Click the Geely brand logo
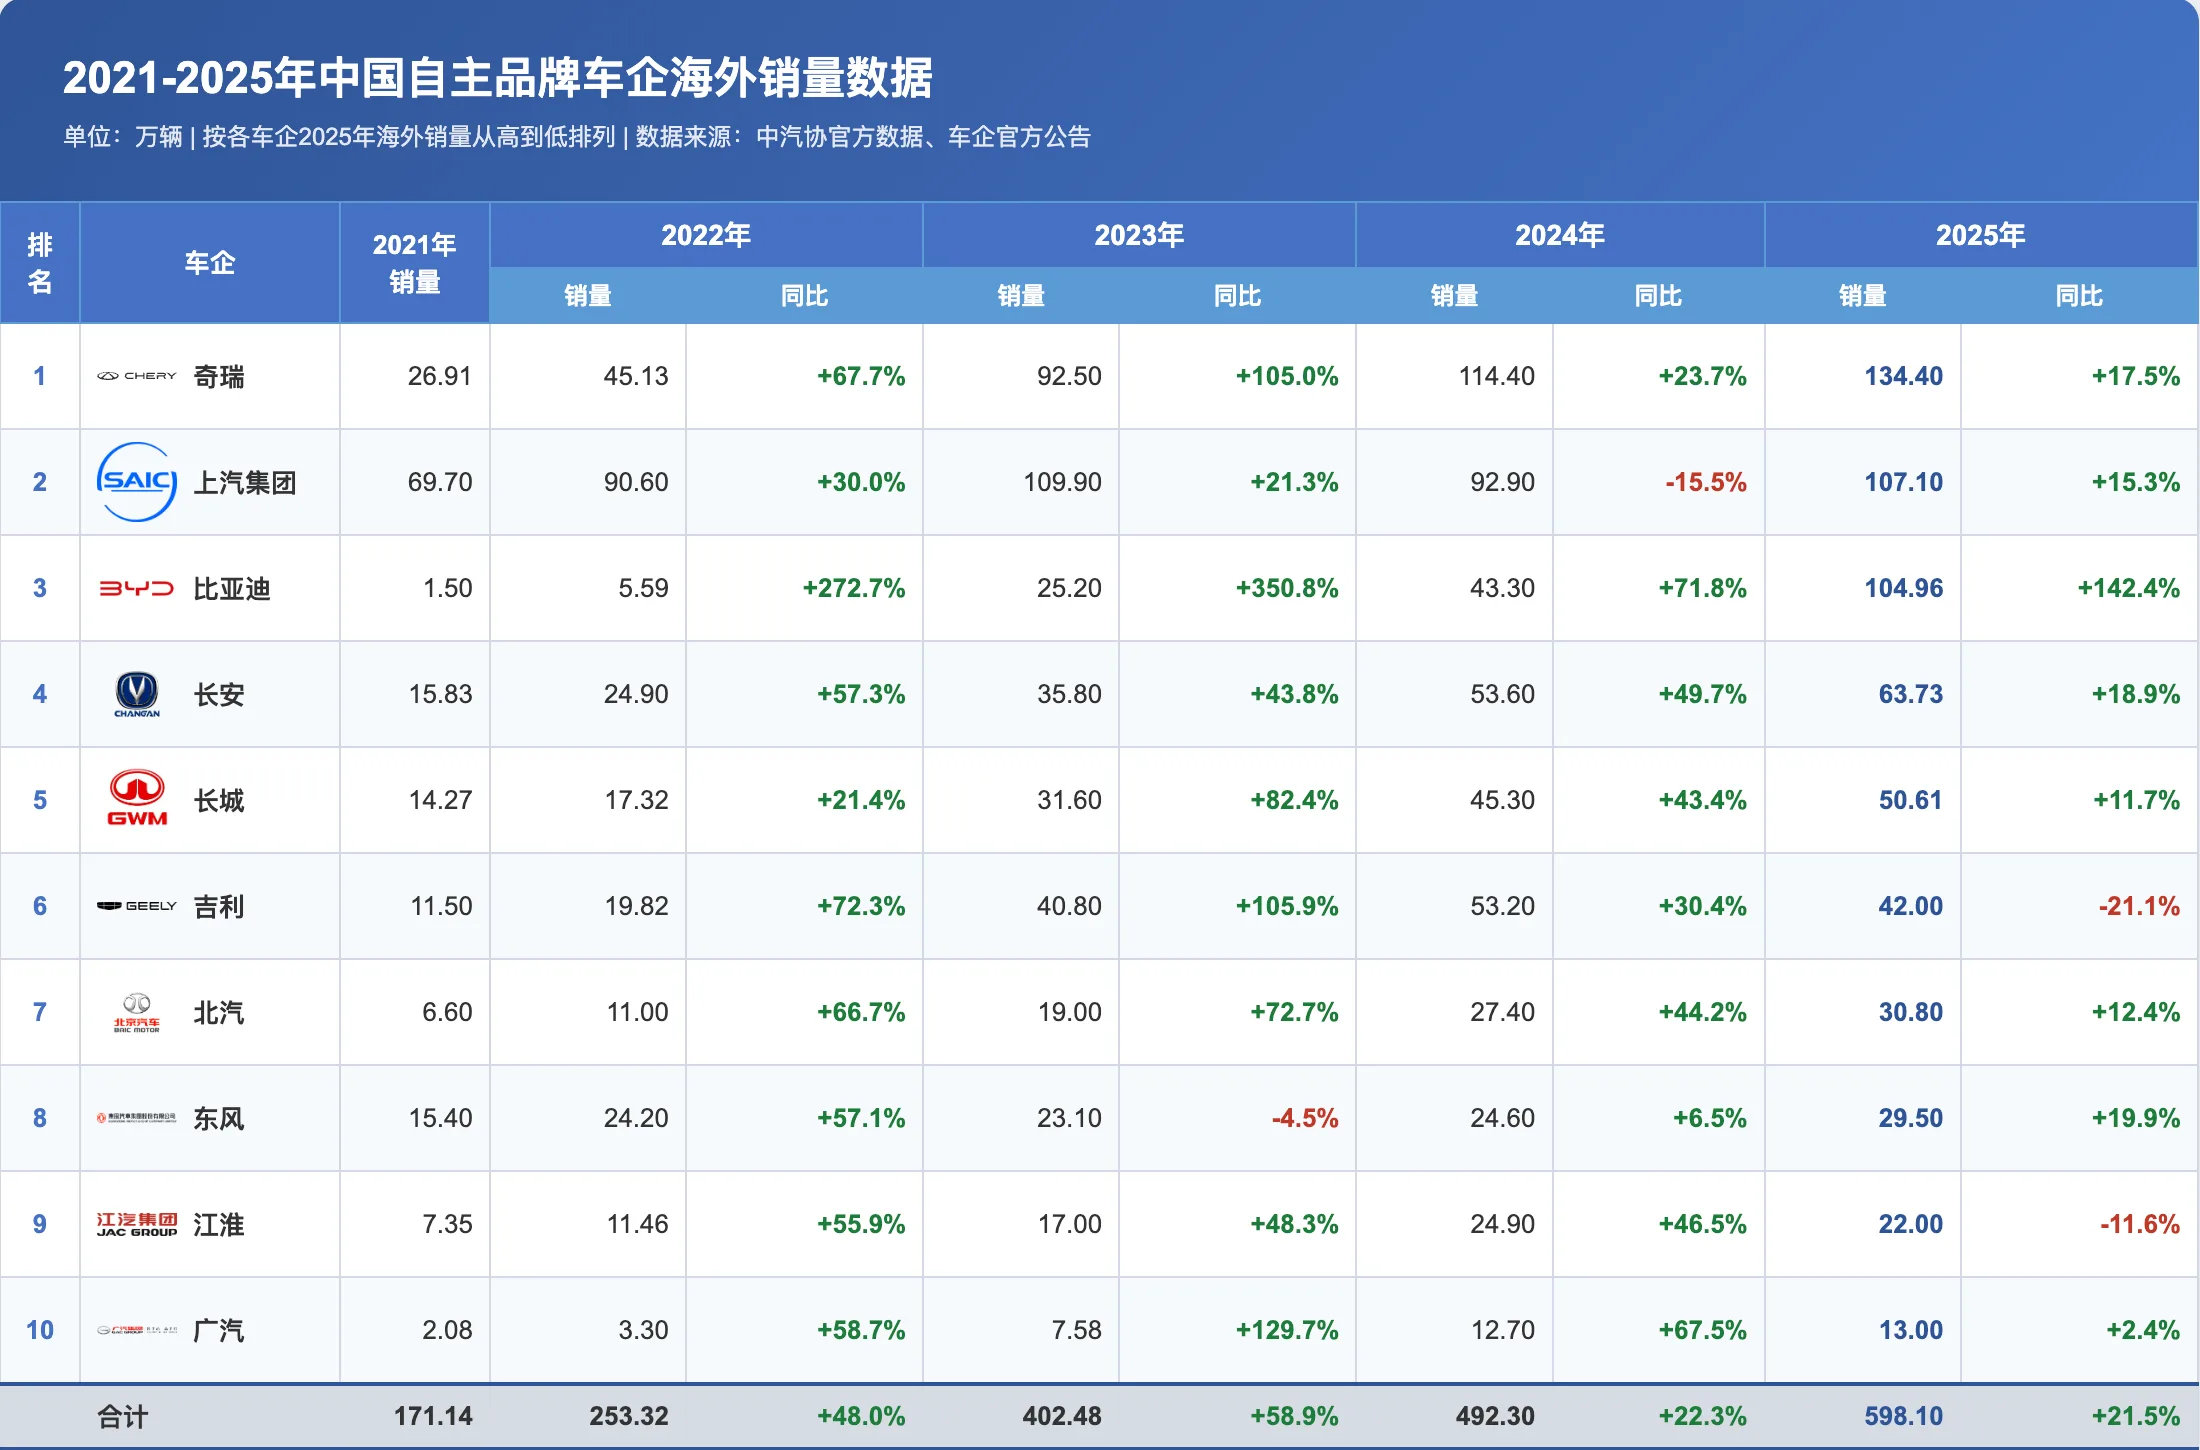The height and width of the screenshot is (1450, 2200). [136, 906]
